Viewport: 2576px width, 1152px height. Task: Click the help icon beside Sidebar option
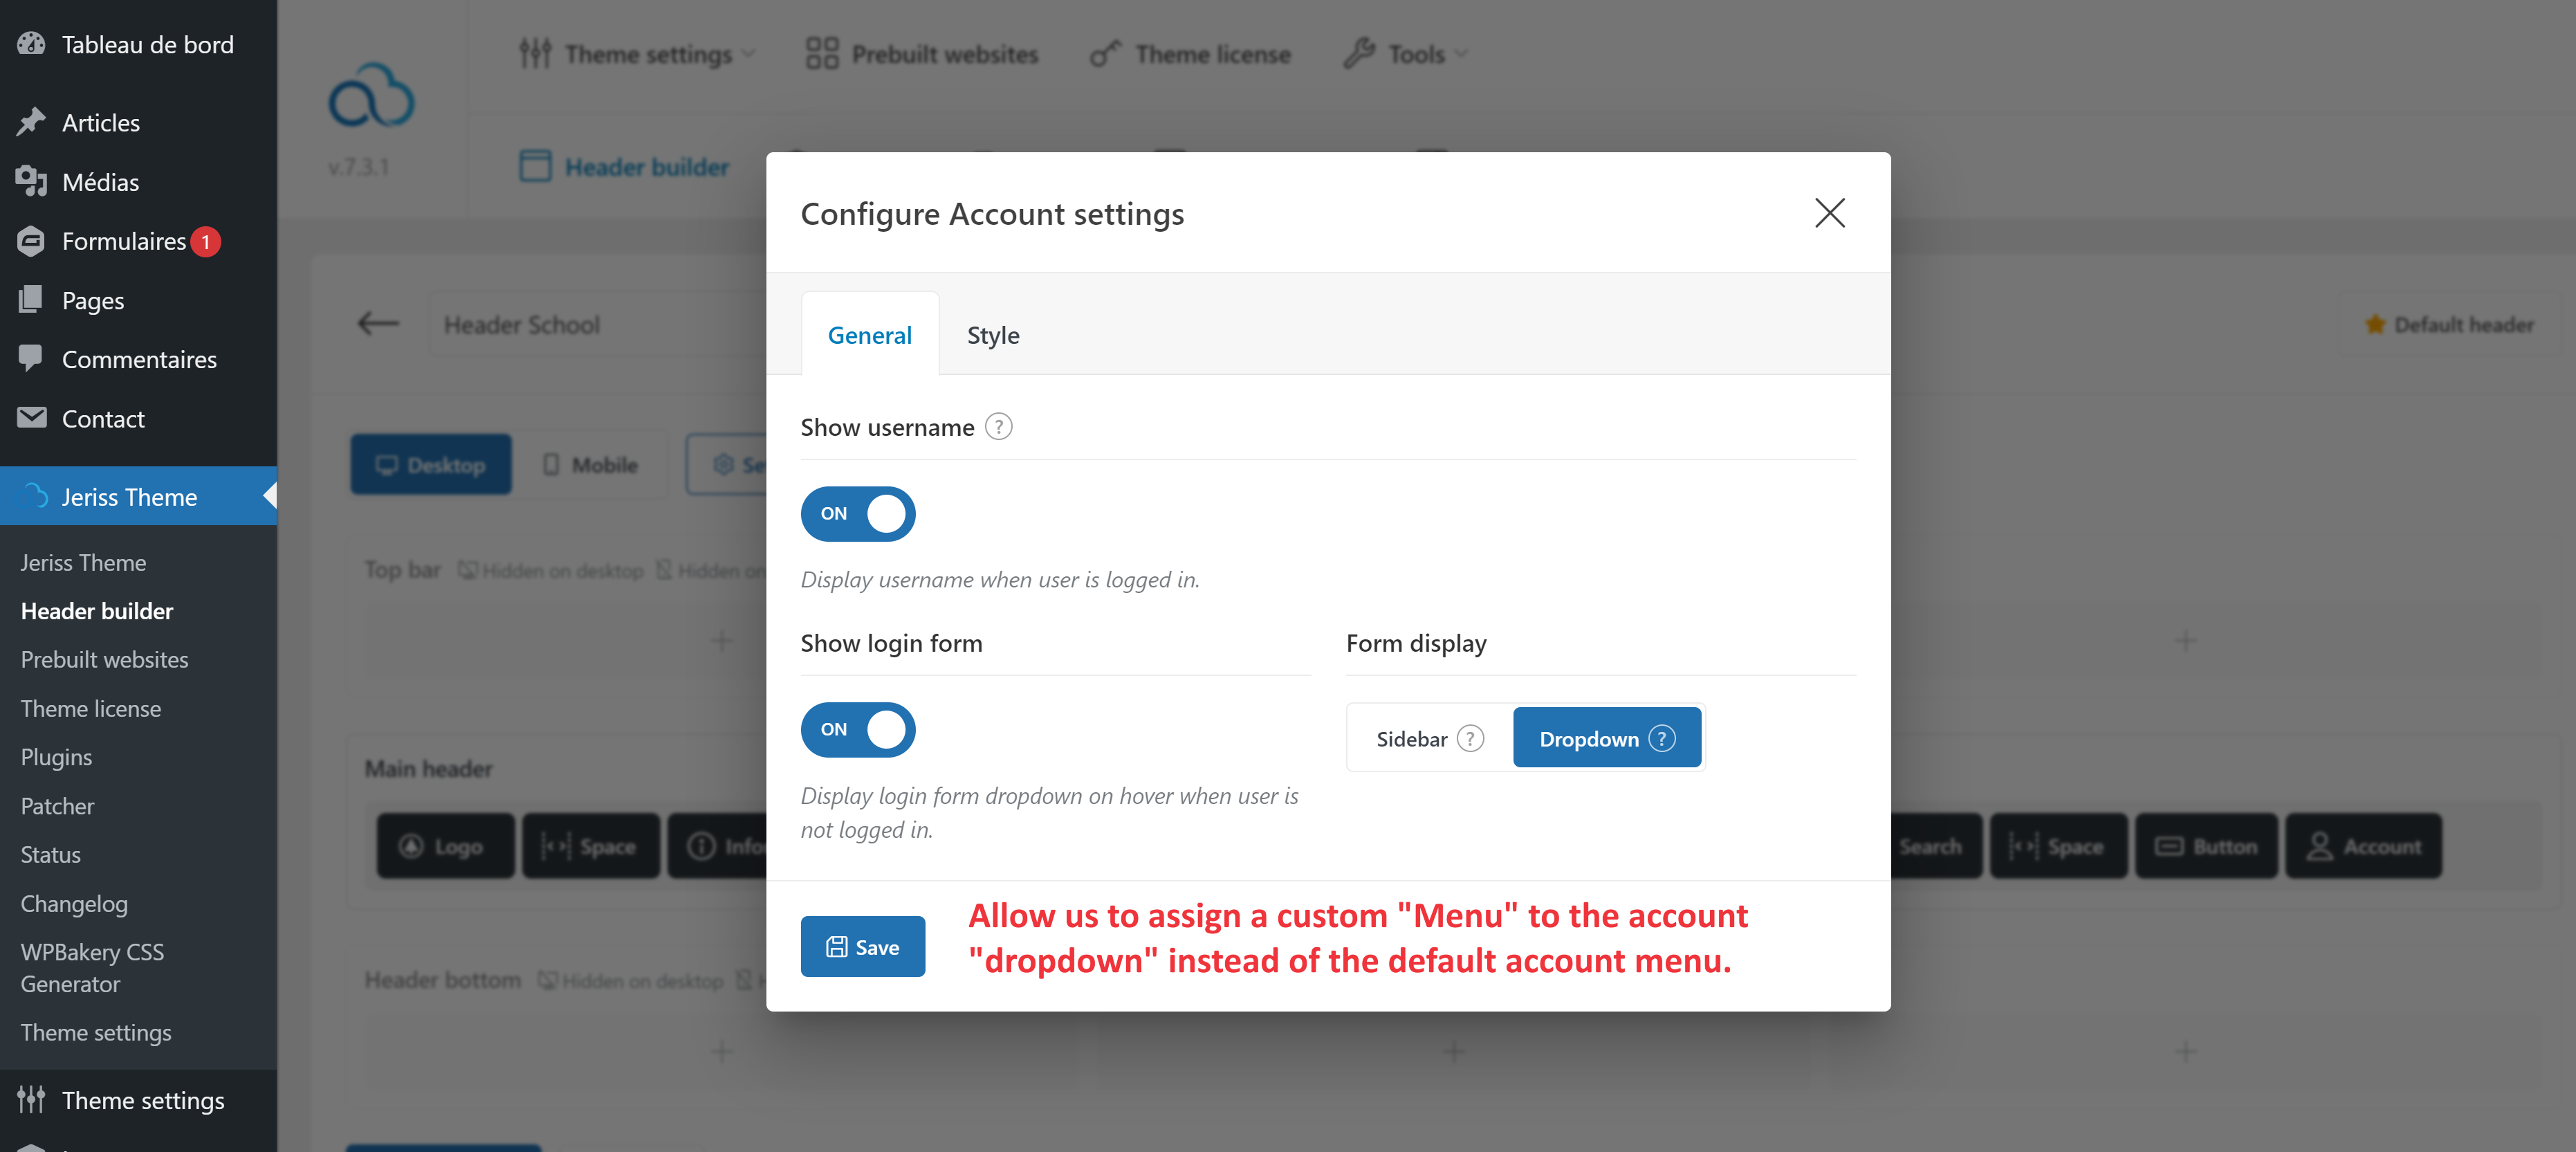1470,738
